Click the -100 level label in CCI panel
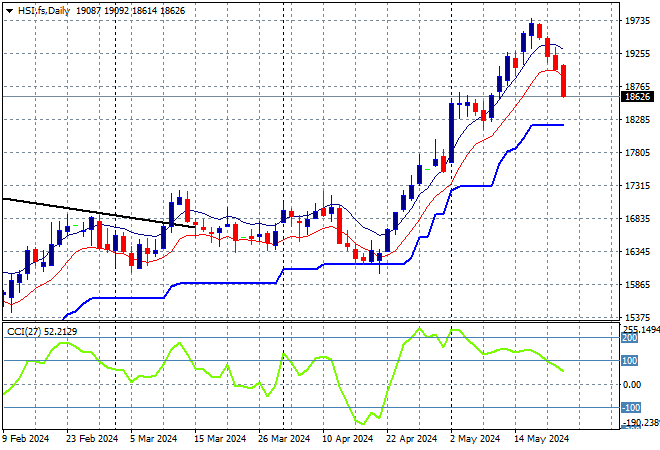Screen dimensions: 660x450 pyautogui.click(x=631, y=407)
